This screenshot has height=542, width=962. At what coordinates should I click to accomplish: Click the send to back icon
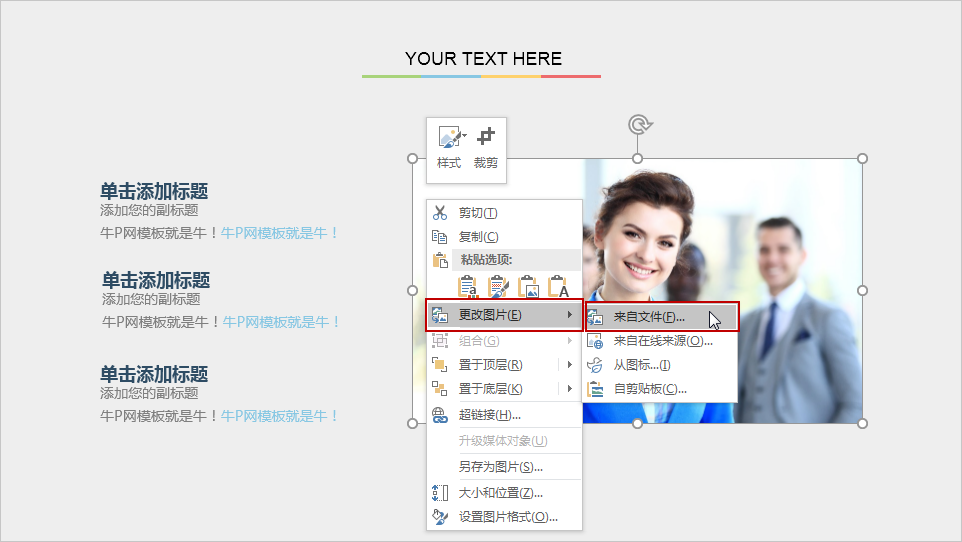click(x=440, y=389)
